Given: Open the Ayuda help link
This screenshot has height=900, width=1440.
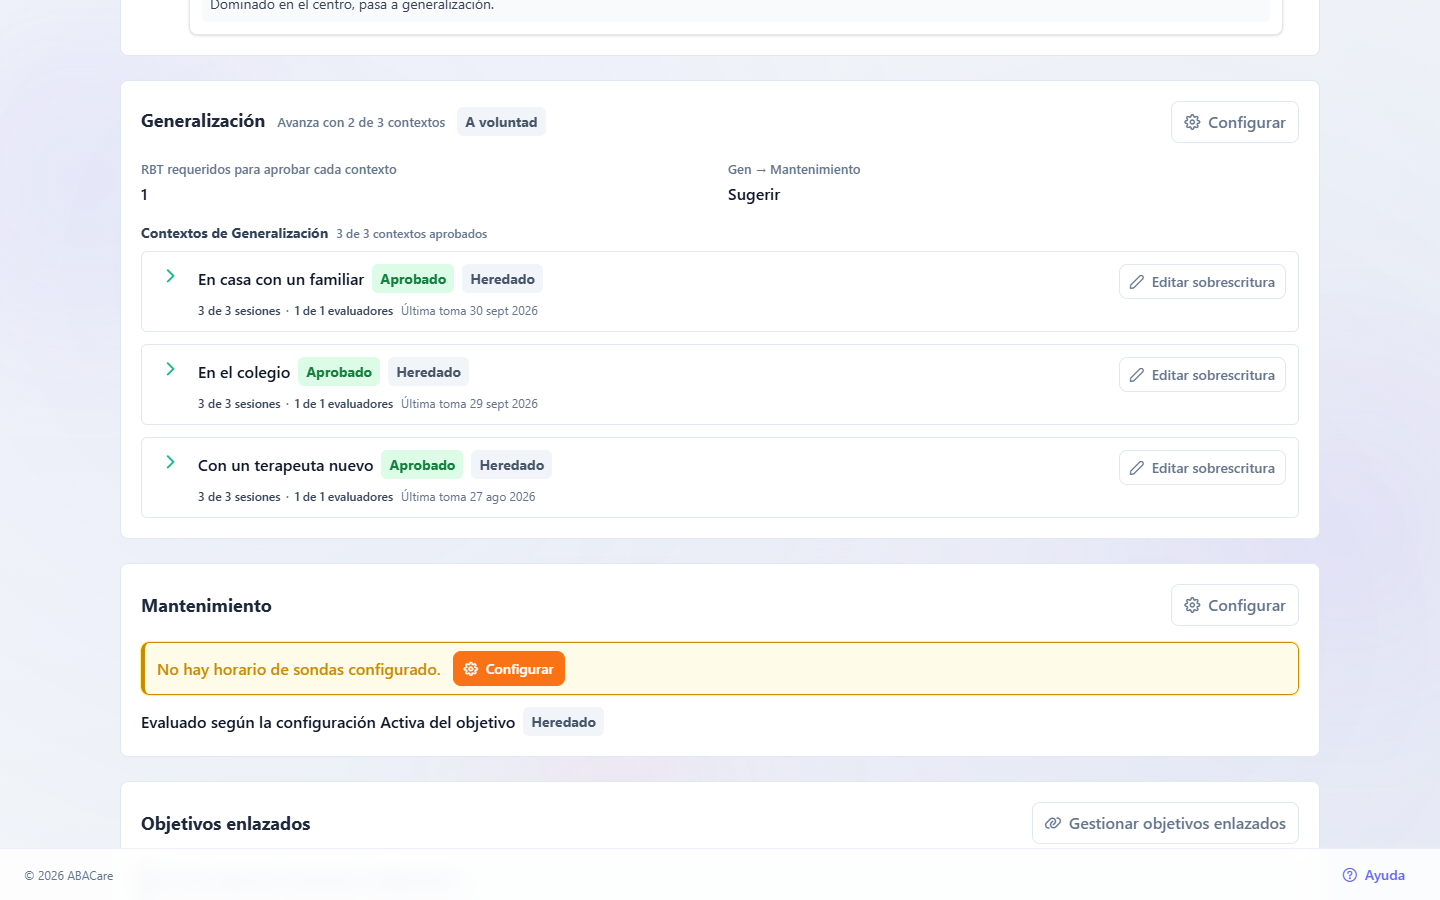Looking at the screenshot, I should pos(1374,875).
